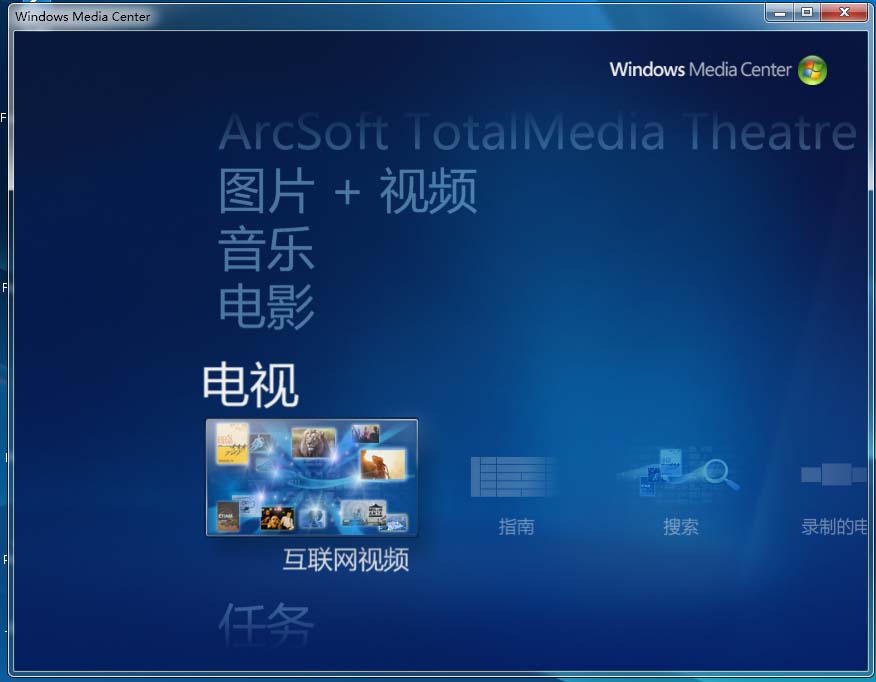Image resolution: width=876 pixels, height=682 pixels.
Task: Click the 搜索 label
Action: (x=680, y=527)
